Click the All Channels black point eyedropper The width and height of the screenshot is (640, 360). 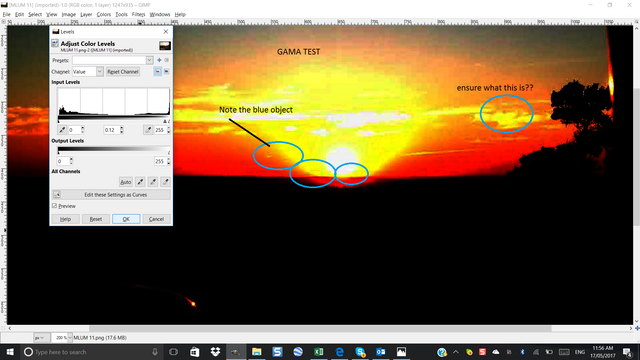click(140, 182)
